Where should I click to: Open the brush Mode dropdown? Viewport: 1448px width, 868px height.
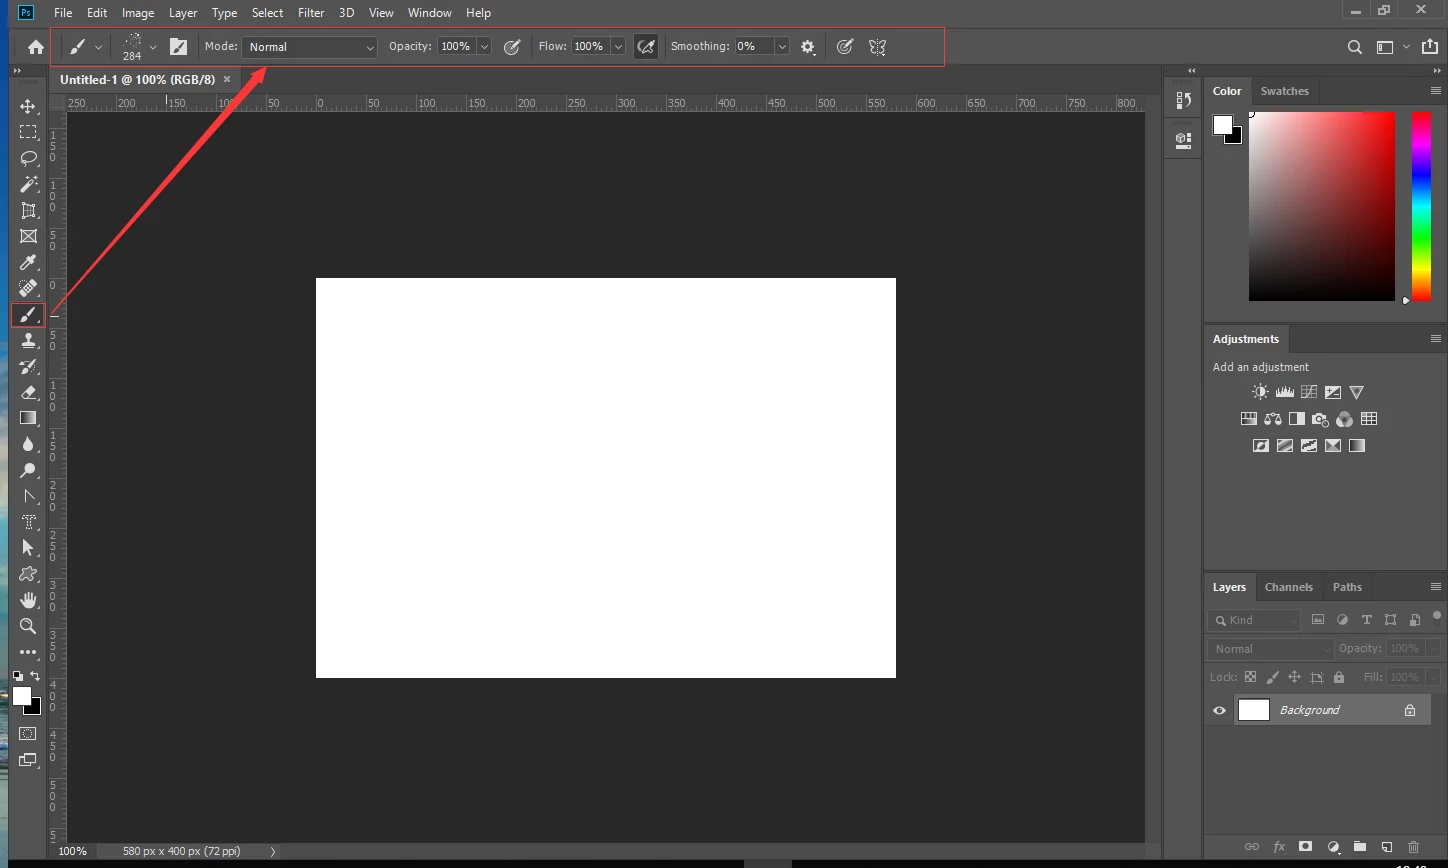[309, 47]
